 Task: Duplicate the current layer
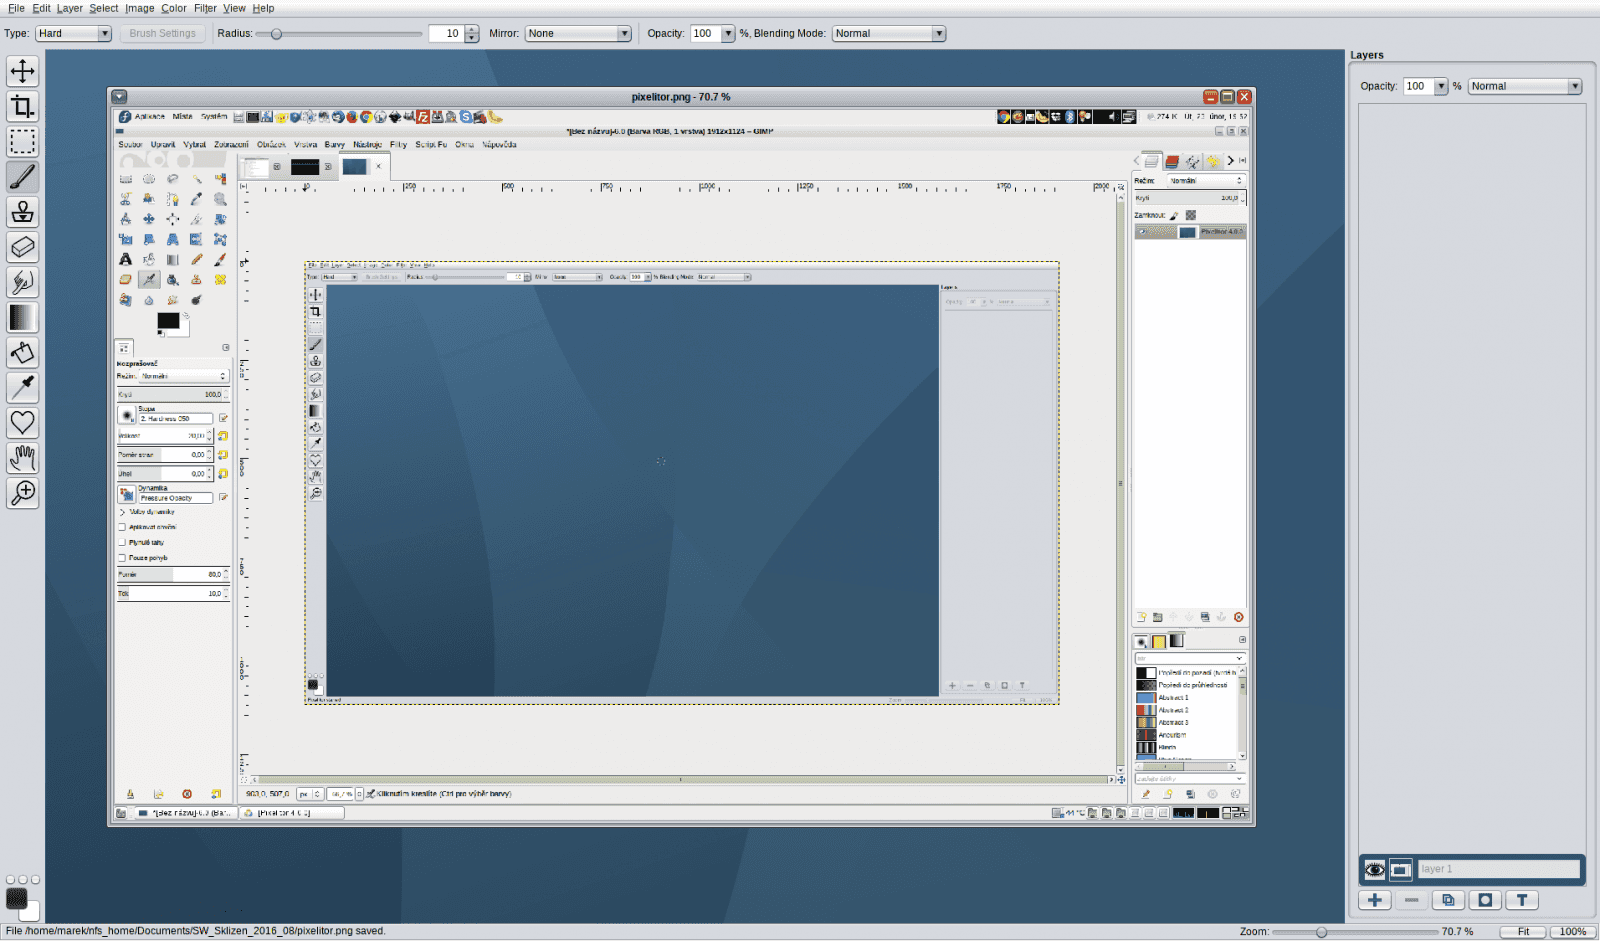[1448, 900]
